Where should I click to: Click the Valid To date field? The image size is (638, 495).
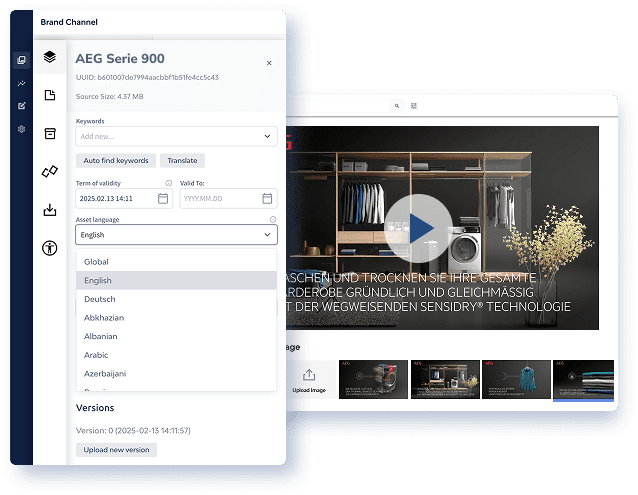pyautogui.click(x=228, y=198)
